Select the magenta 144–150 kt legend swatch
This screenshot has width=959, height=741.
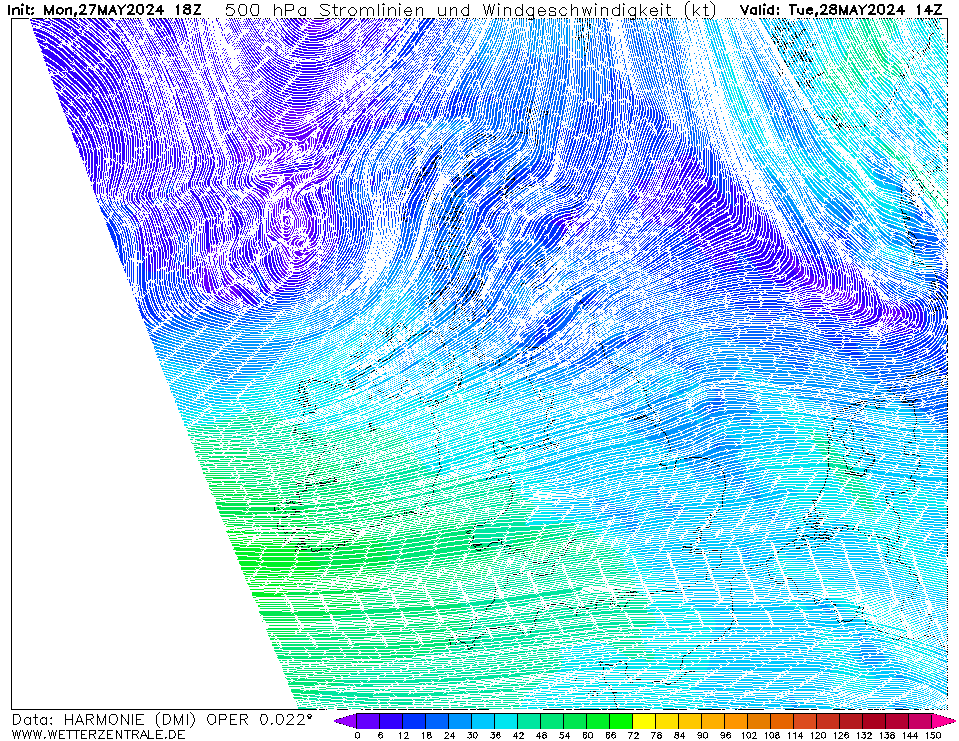(x=920, y=721)
